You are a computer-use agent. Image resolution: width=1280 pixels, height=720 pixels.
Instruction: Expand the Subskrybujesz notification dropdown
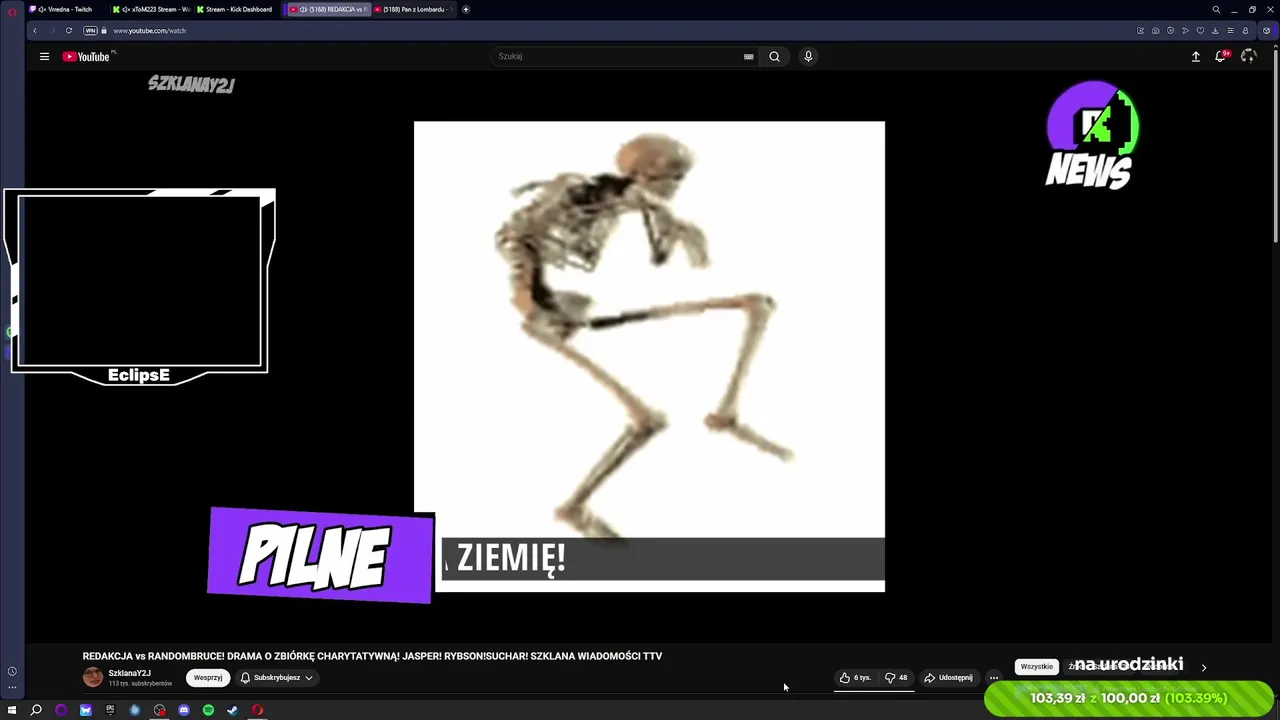pos(277,677)
